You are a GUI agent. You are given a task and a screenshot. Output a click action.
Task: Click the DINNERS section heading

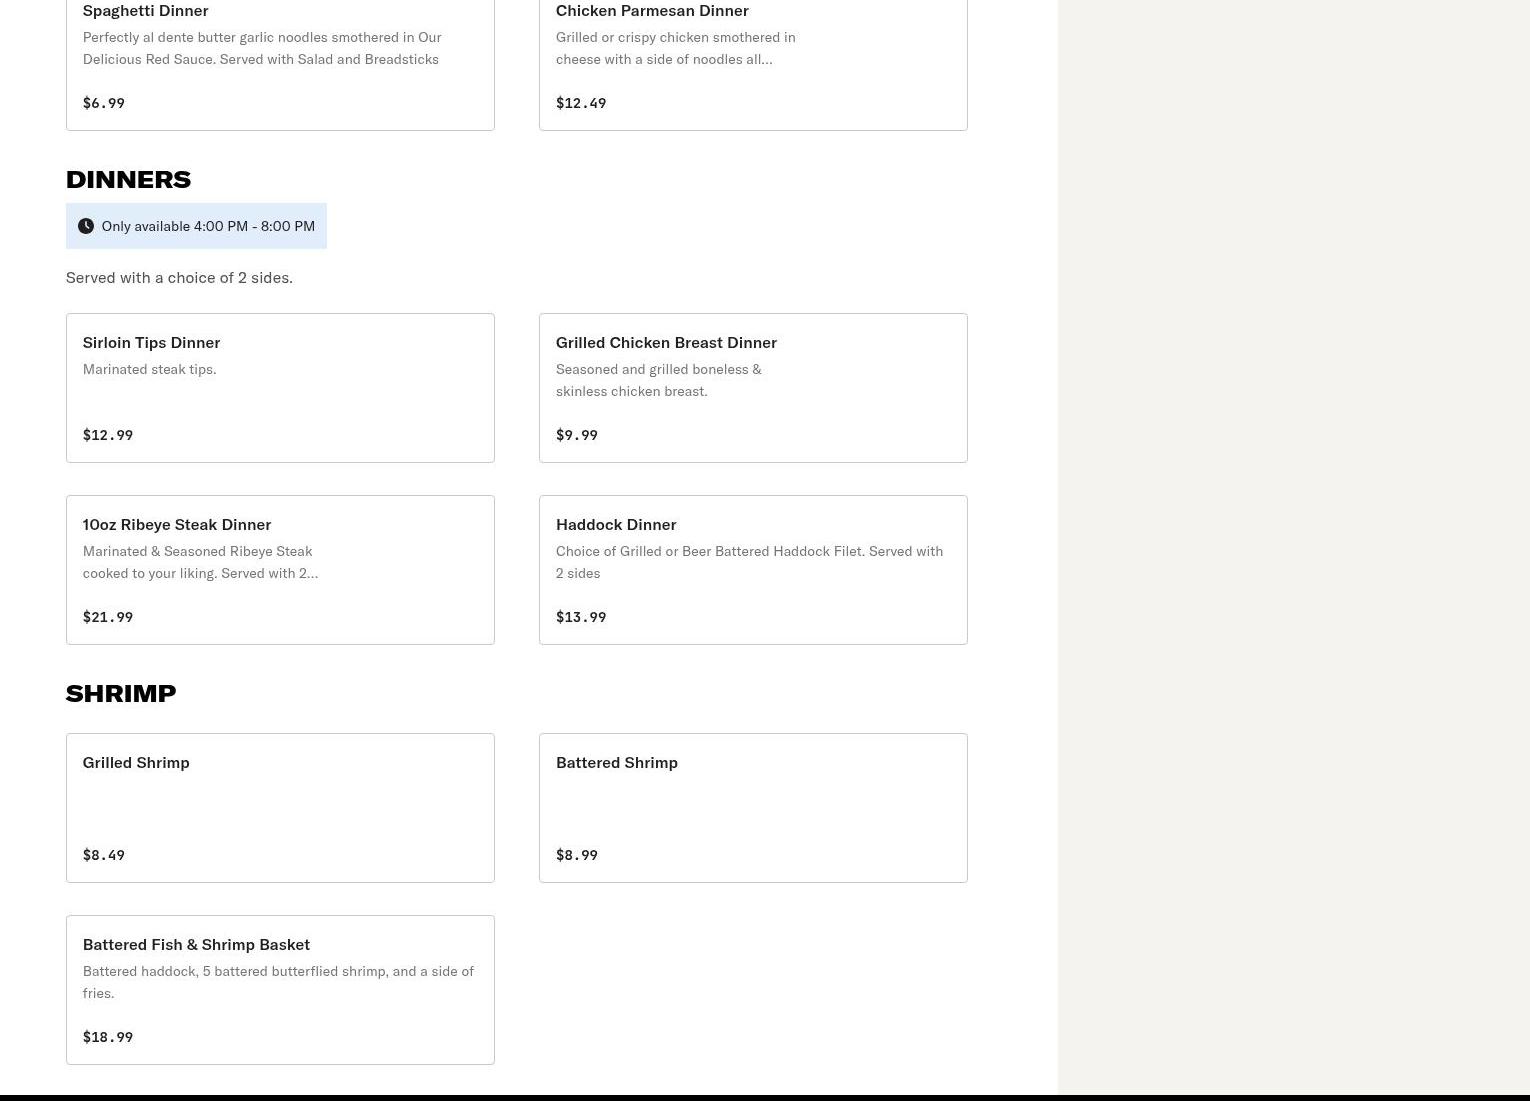point(128,179)
